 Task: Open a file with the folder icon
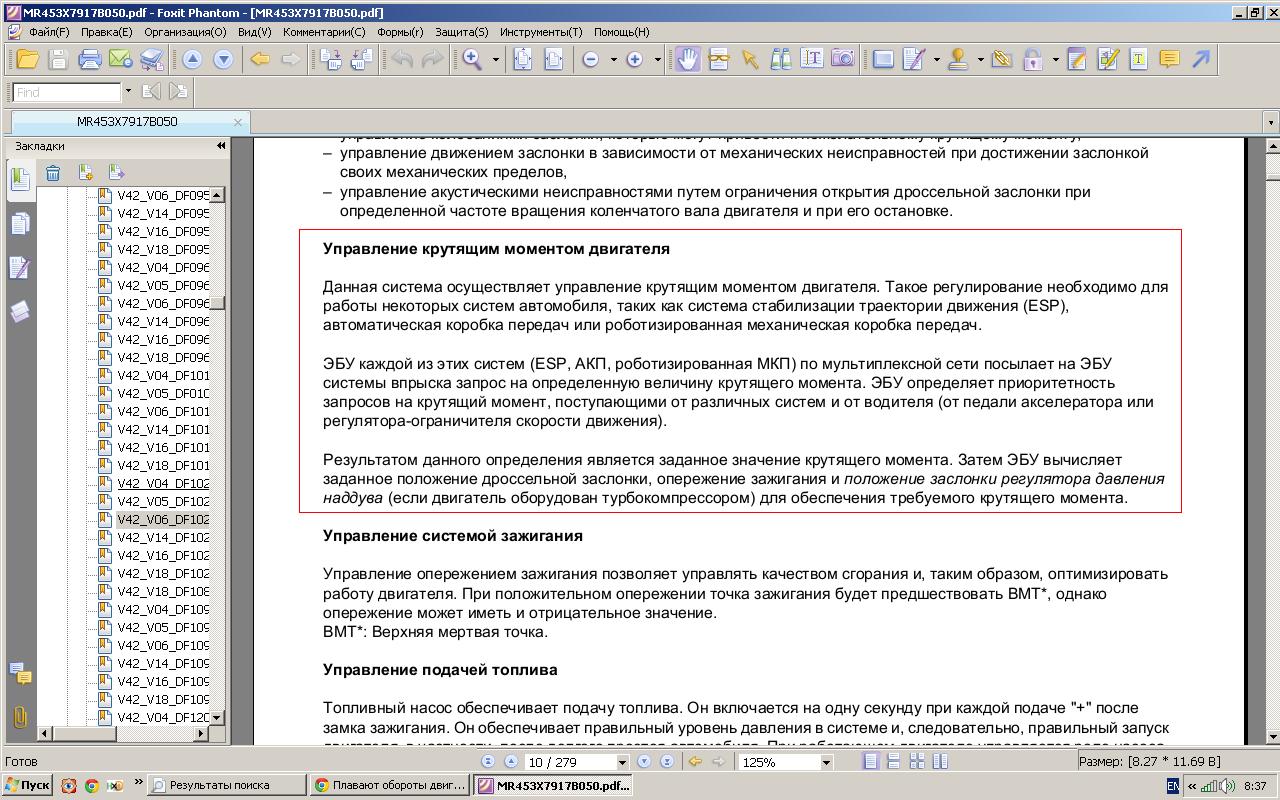click(x=26, y=60)
